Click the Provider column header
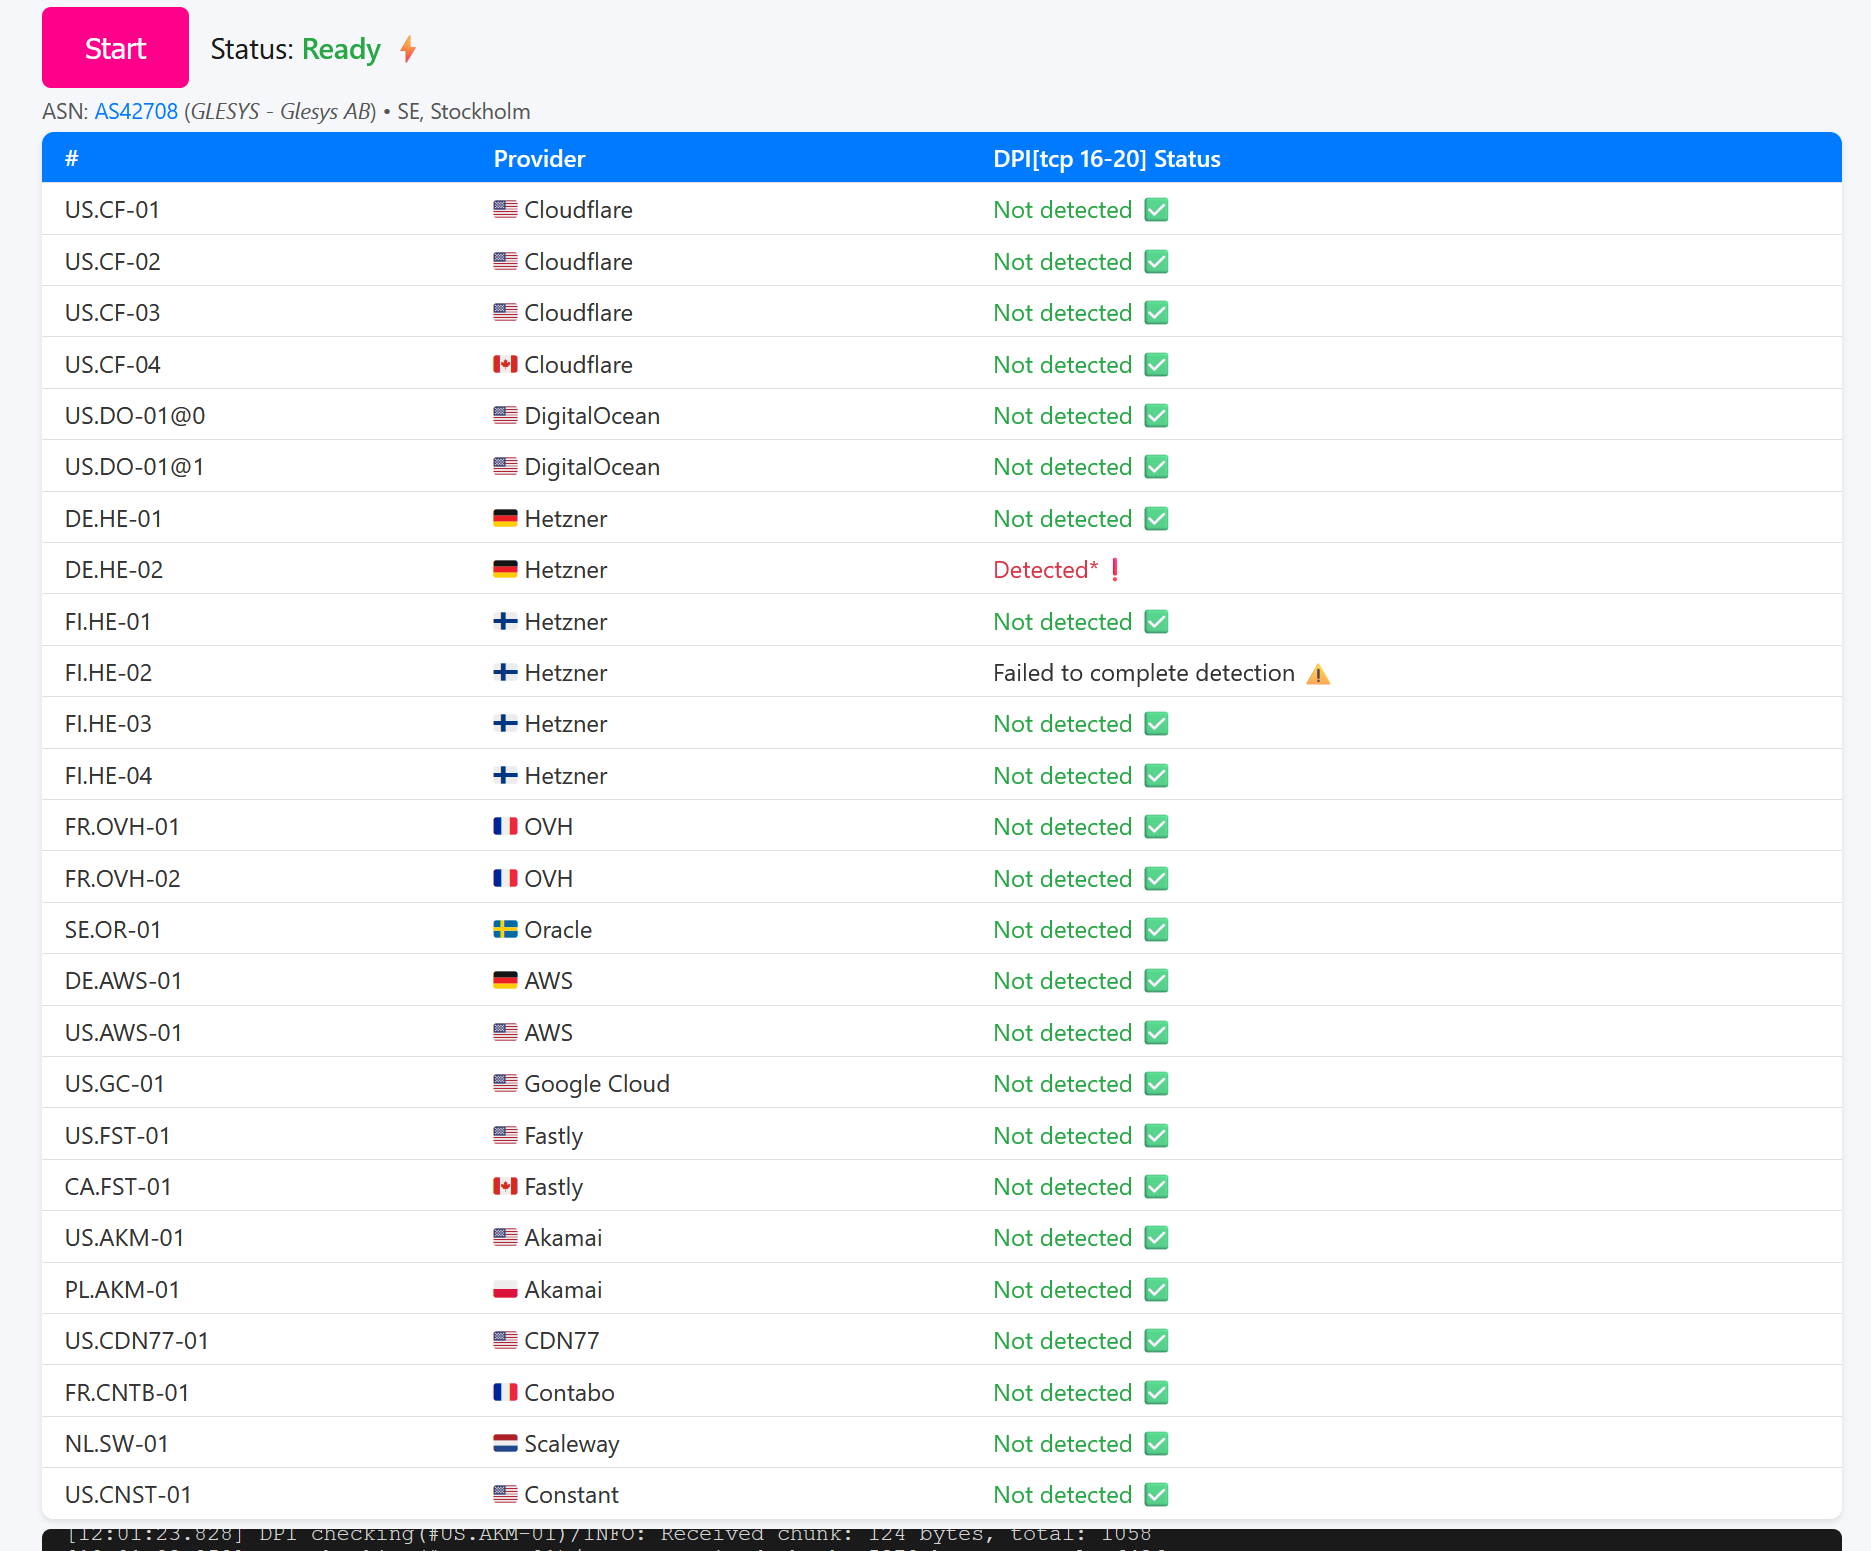Screen dimensions: 1871x1551 click(539, 158)
